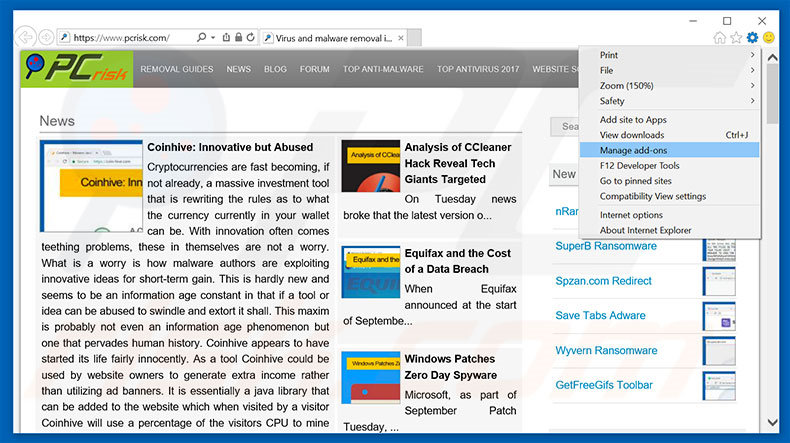Select Add site to Apps
Image resolution: width=790 pixels, height=443 pixels.
669,120
